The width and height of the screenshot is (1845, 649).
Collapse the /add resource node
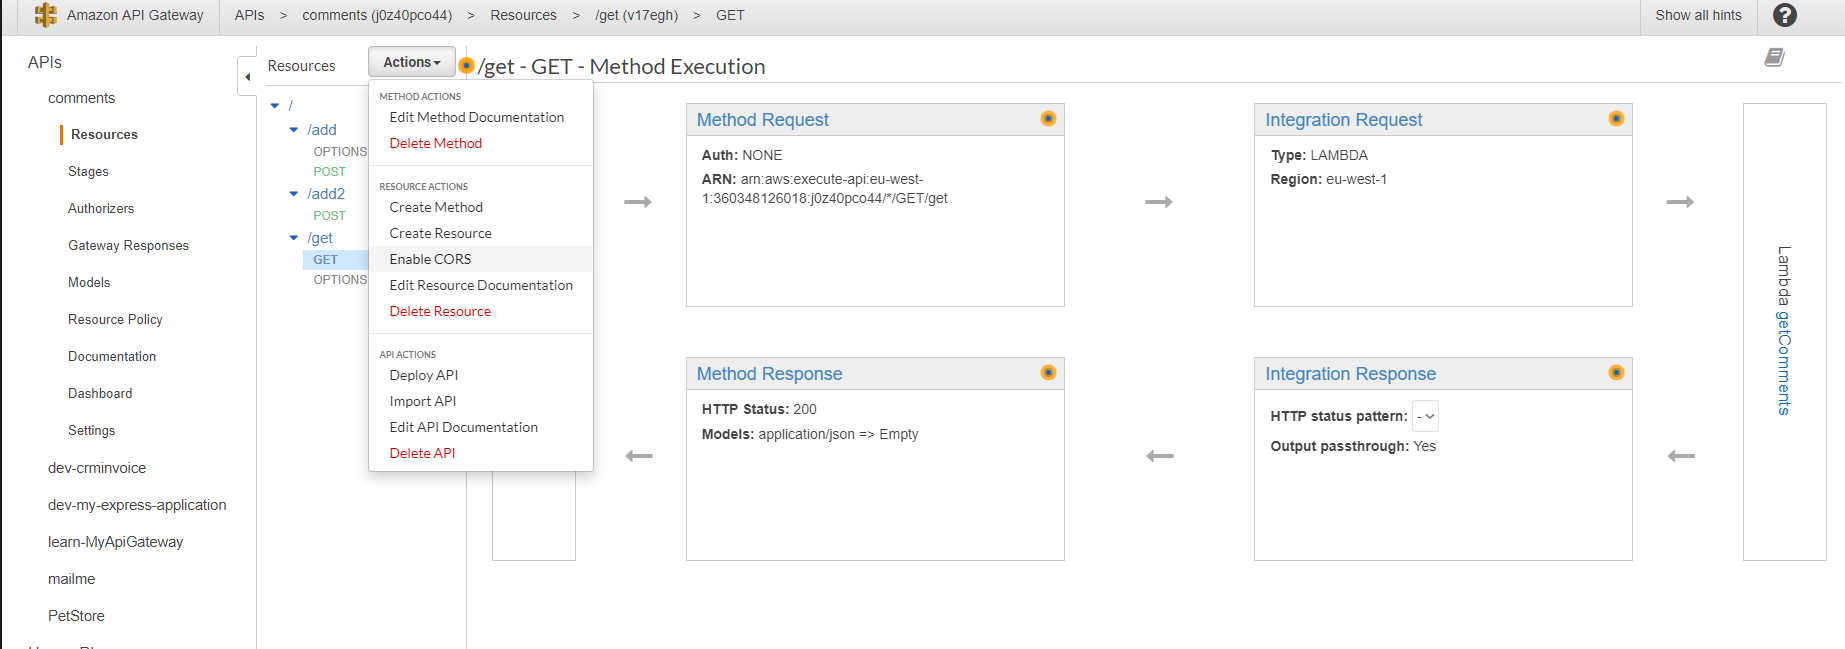pyautogui.click(x=294, y=130)
